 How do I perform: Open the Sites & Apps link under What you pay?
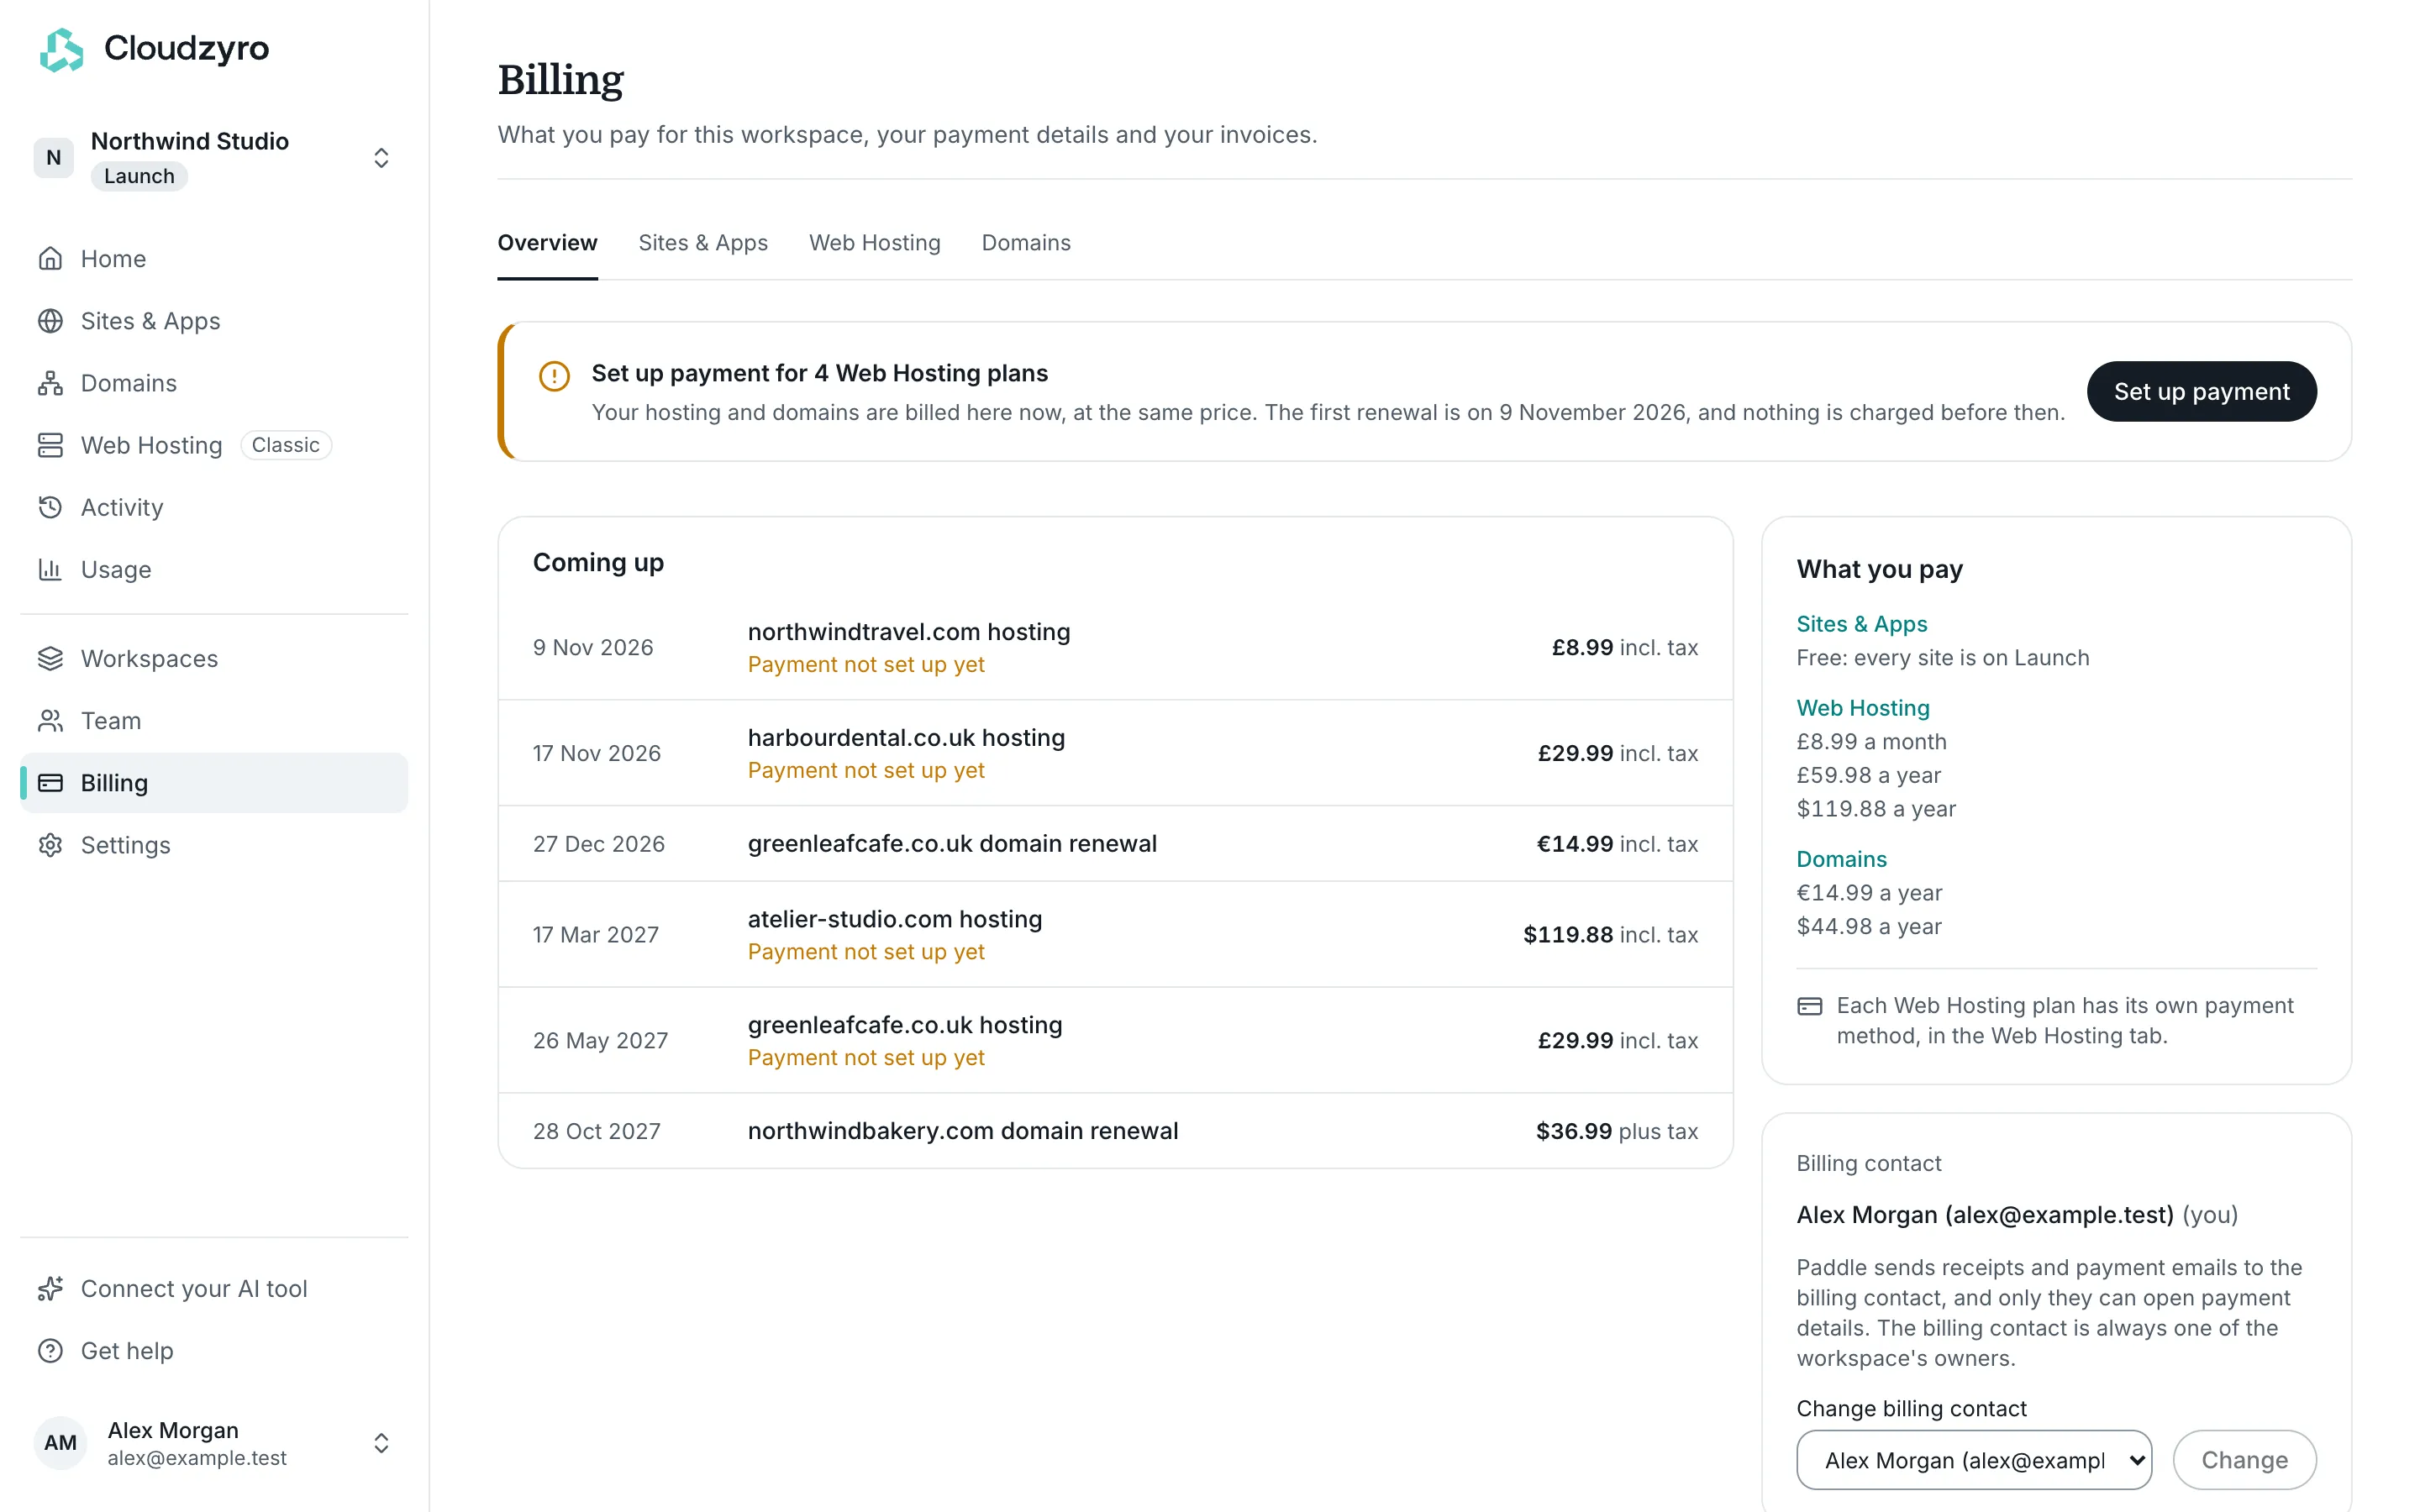click(1861, 624)
